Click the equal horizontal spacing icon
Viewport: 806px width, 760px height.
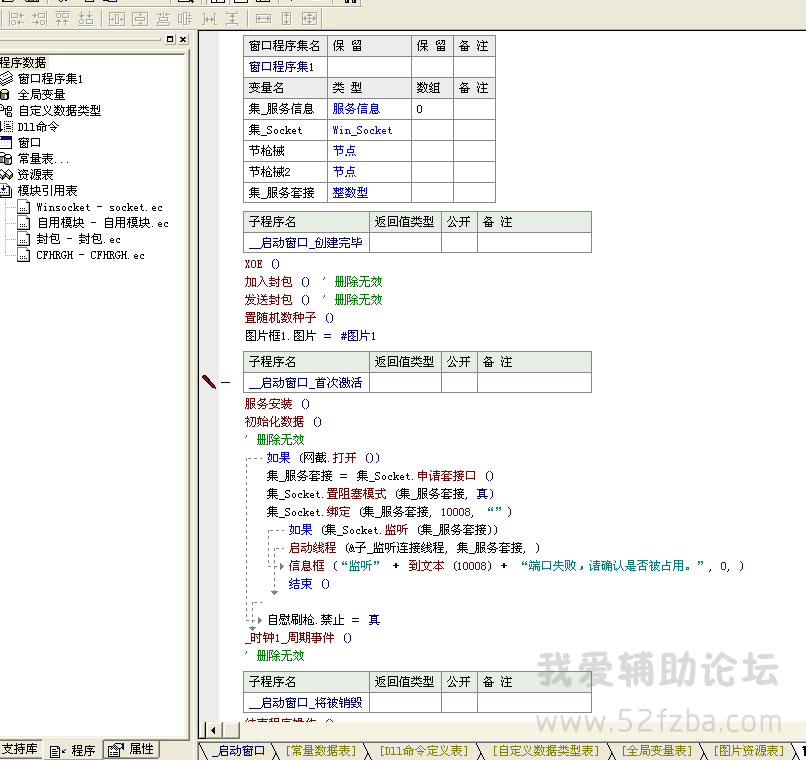coord(209,19)
